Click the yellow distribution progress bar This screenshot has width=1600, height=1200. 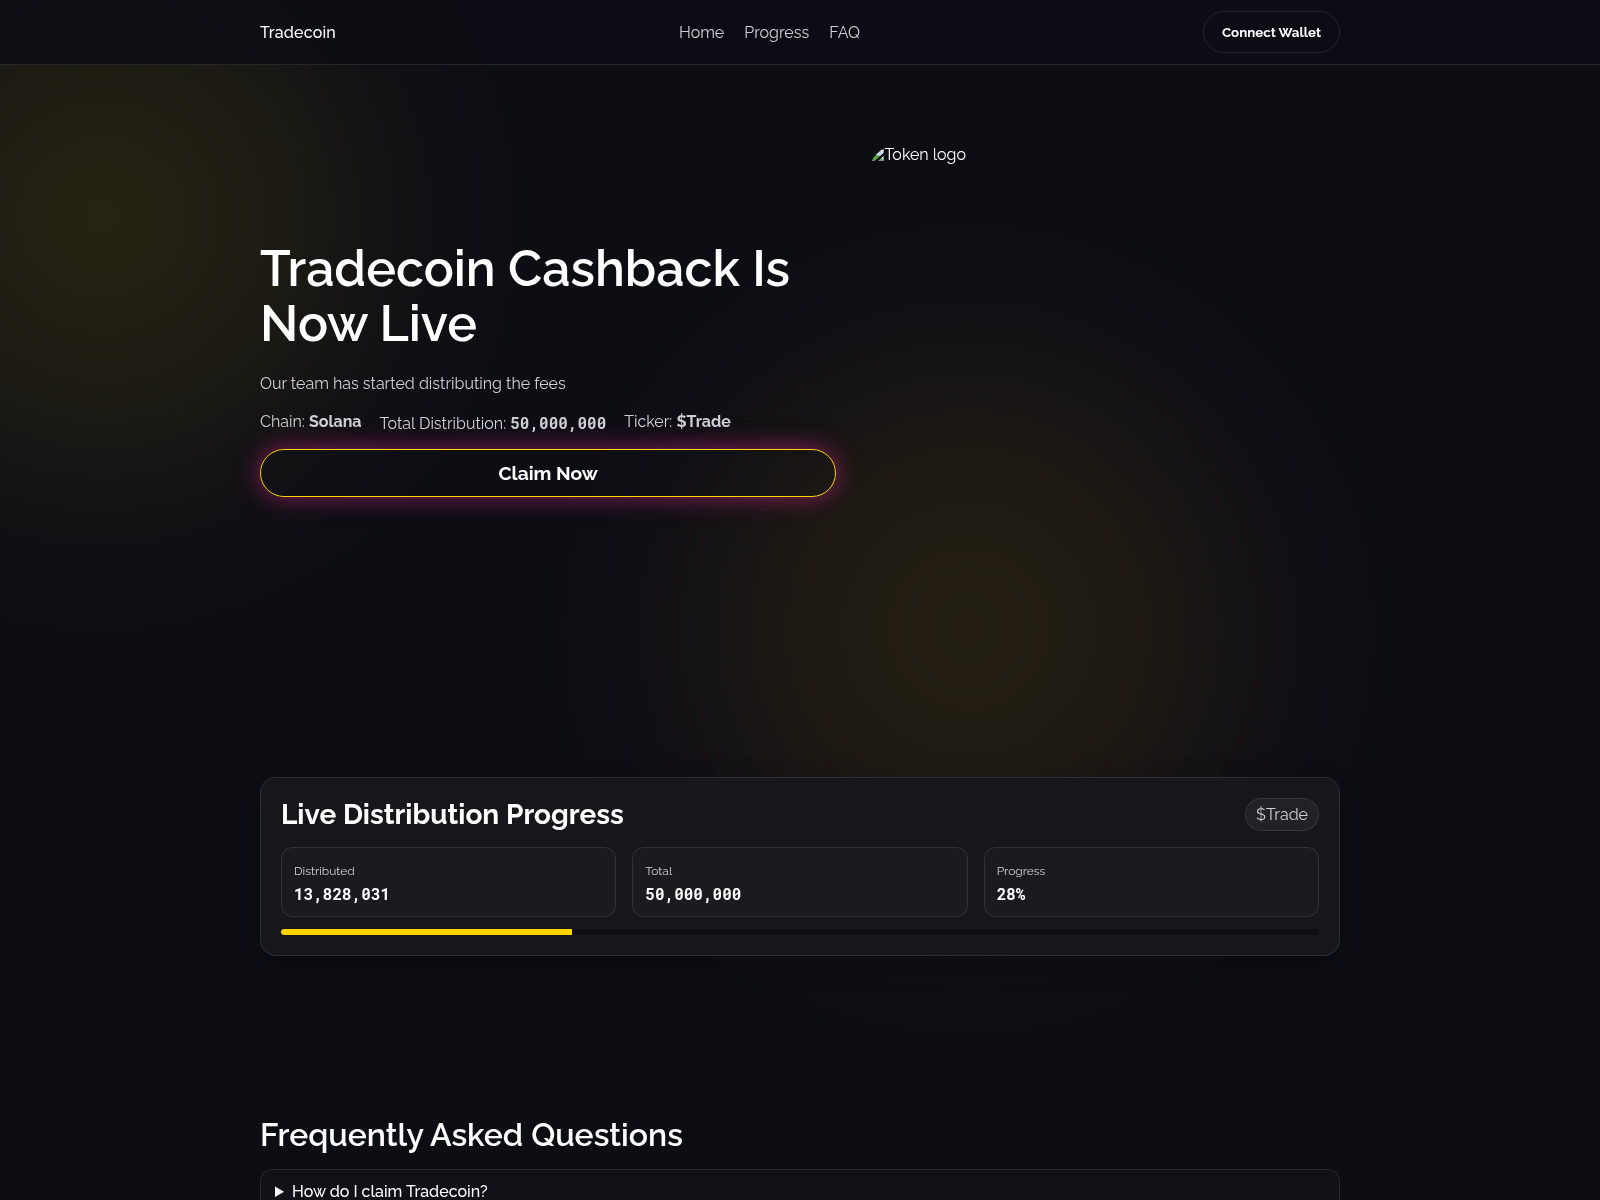click(x=426, y=931)
